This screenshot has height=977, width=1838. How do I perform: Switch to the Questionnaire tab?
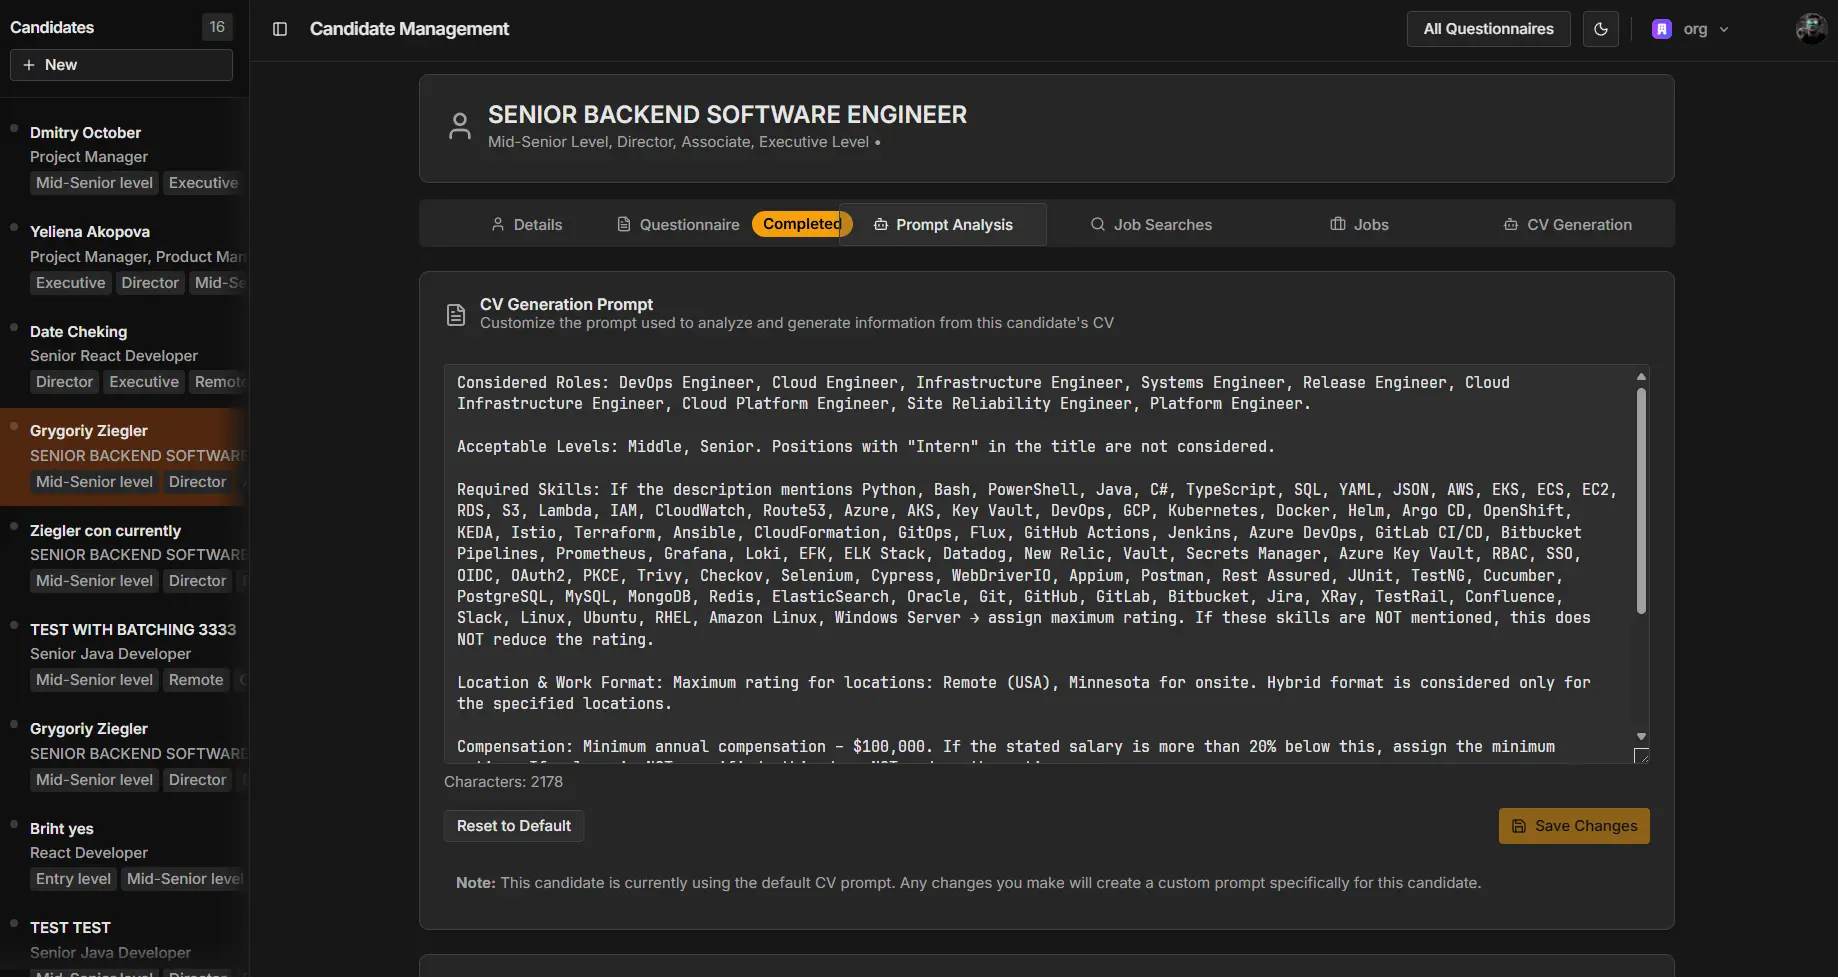(x=678, y=225)
